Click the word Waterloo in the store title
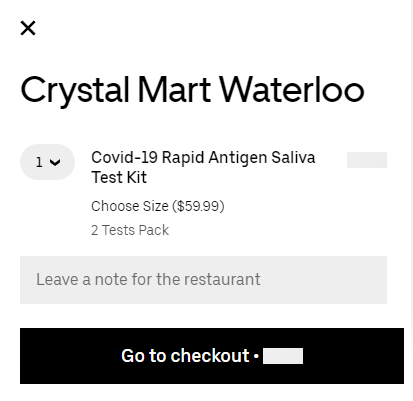The width and height of the screenshot is (413, 401). pyautogui.click(x=292, y=89)
